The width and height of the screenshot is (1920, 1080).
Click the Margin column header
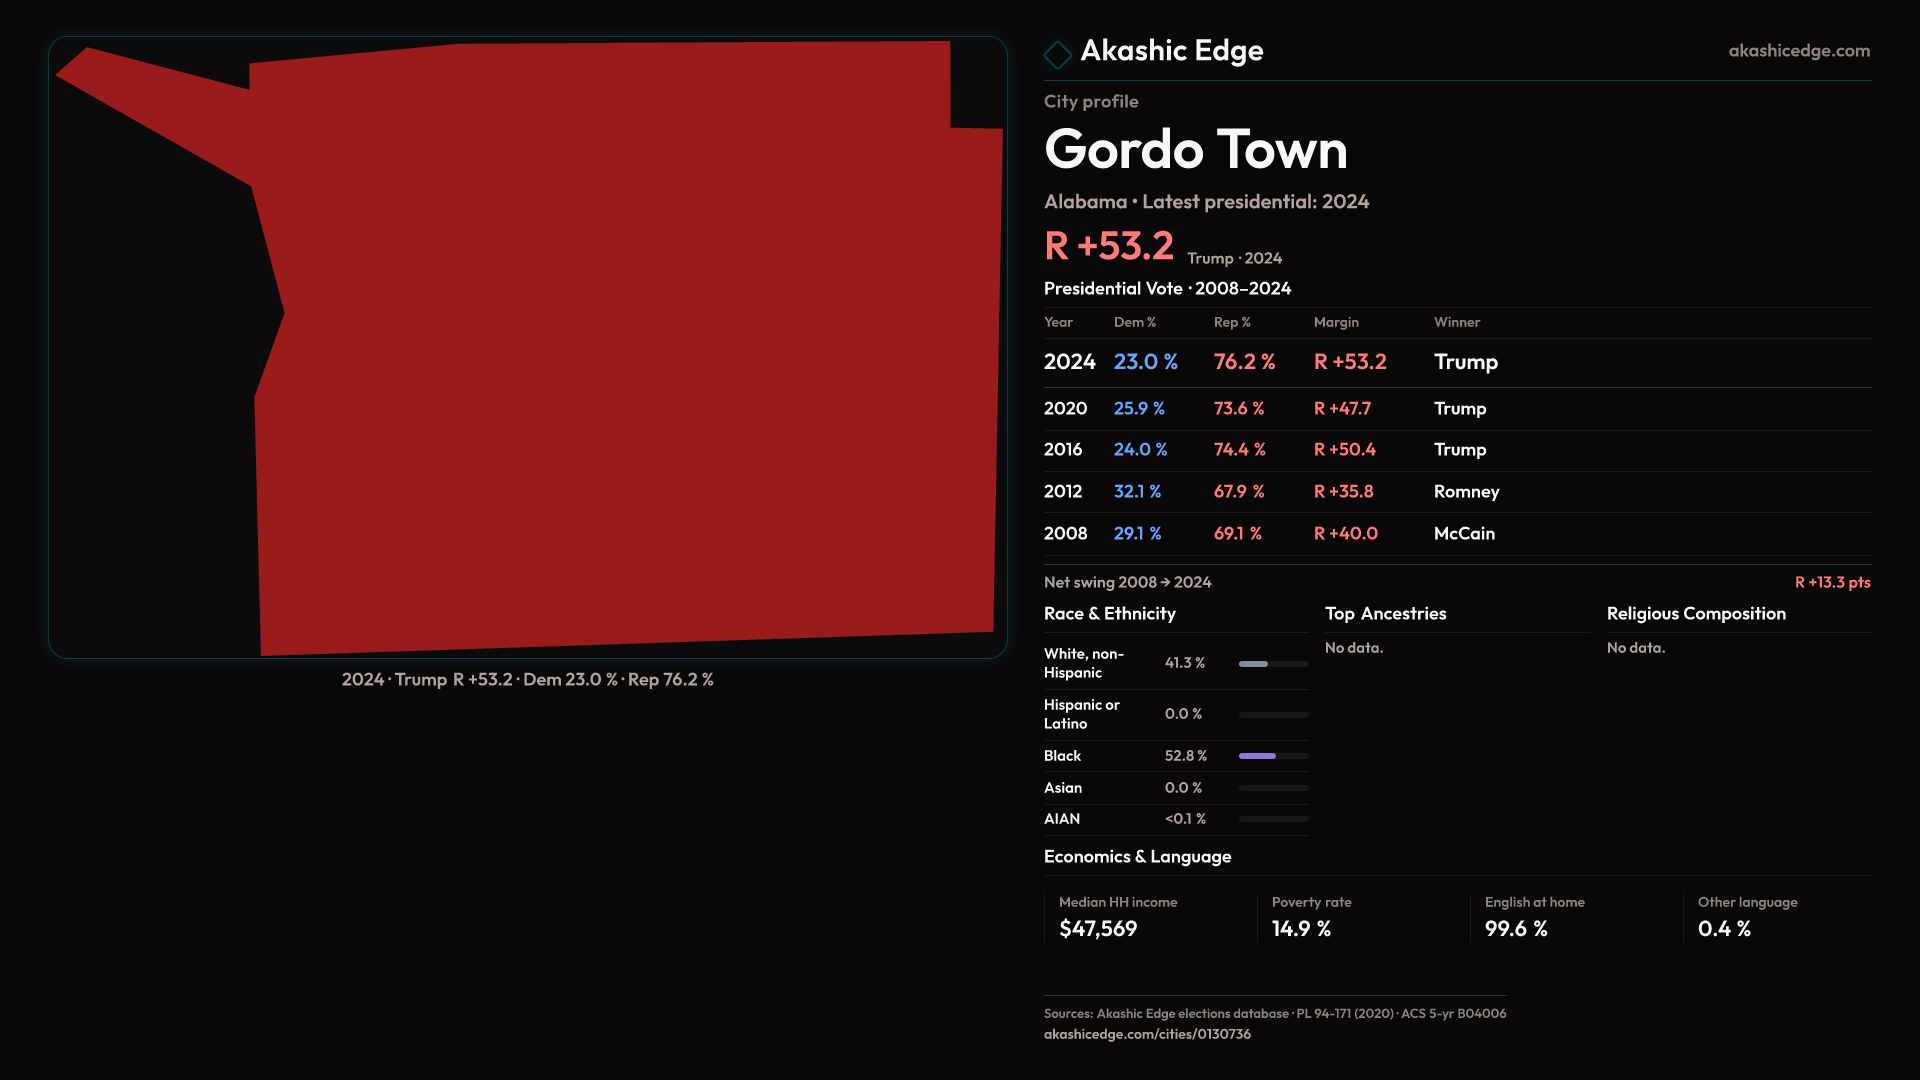click(x=1336, y=323)
